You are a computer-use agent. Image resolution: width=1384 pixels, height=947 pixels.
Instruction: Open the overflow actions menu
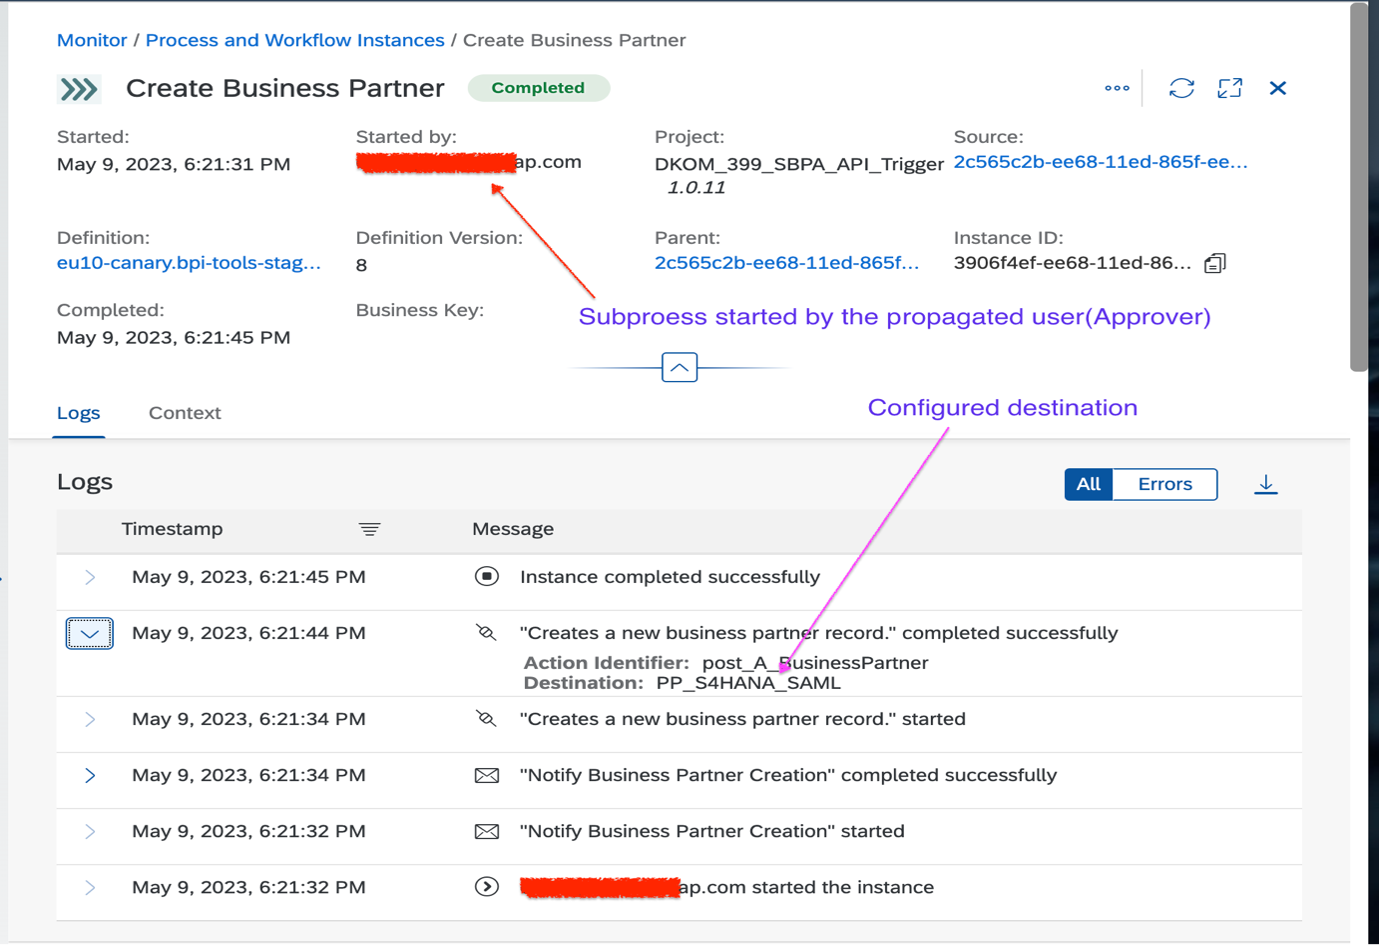point(1116,88)
